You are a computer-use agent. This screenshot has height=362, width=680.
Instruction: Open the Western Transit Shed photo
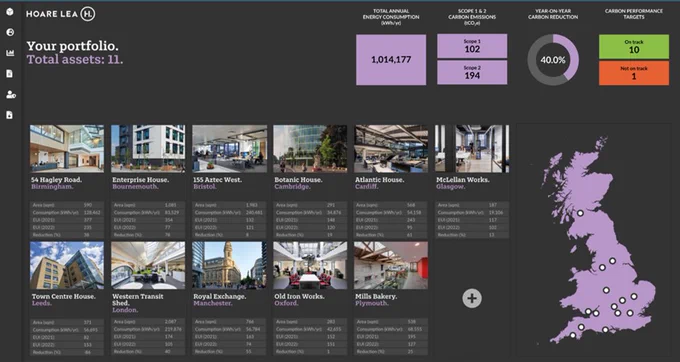click(148, 265)
